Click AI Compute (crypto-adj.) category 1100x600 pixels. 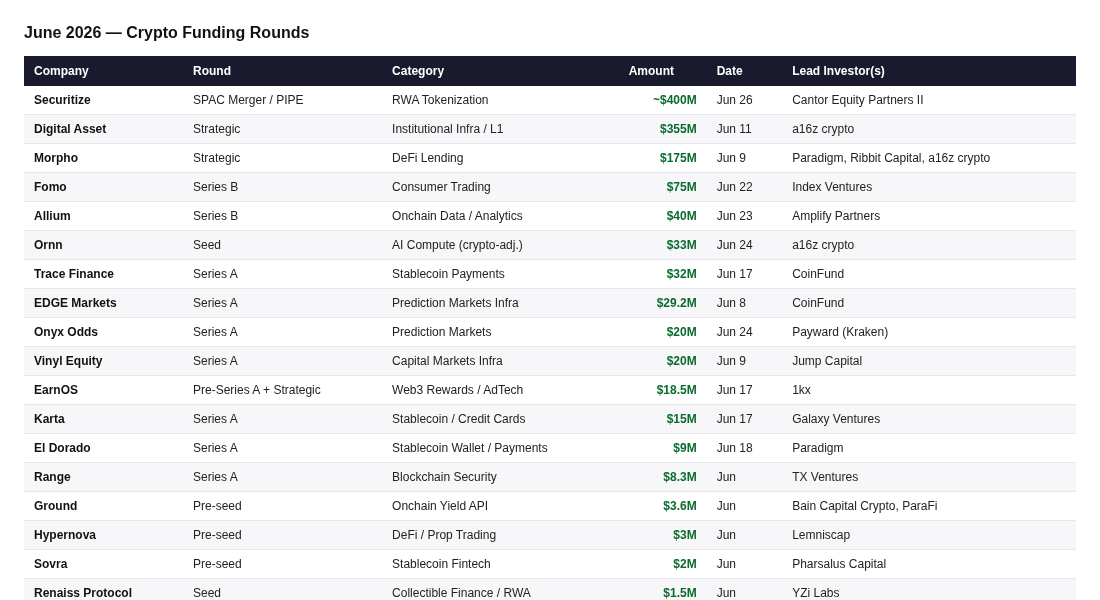[457, 245]
